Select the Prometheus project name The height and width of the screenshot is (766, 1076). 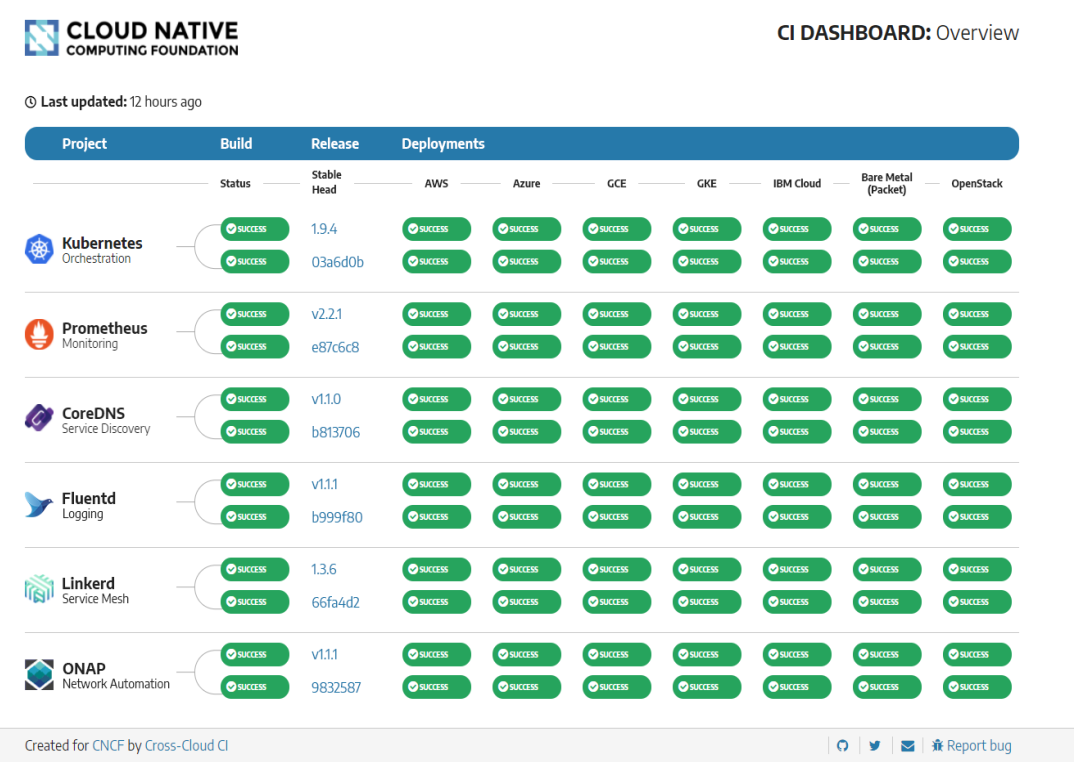coord(105,329)
